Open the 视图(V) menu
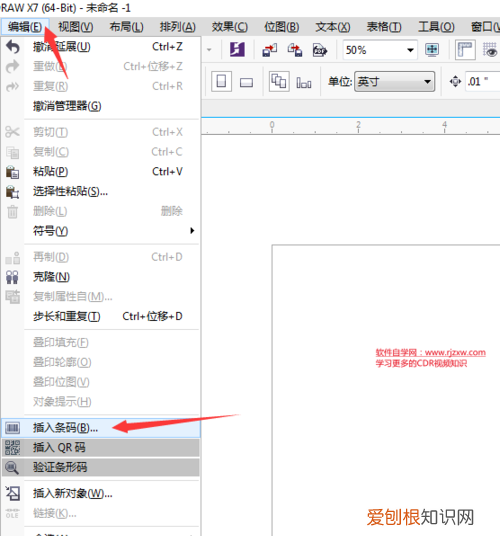This screenshot has width=500, height=536. 76,27
